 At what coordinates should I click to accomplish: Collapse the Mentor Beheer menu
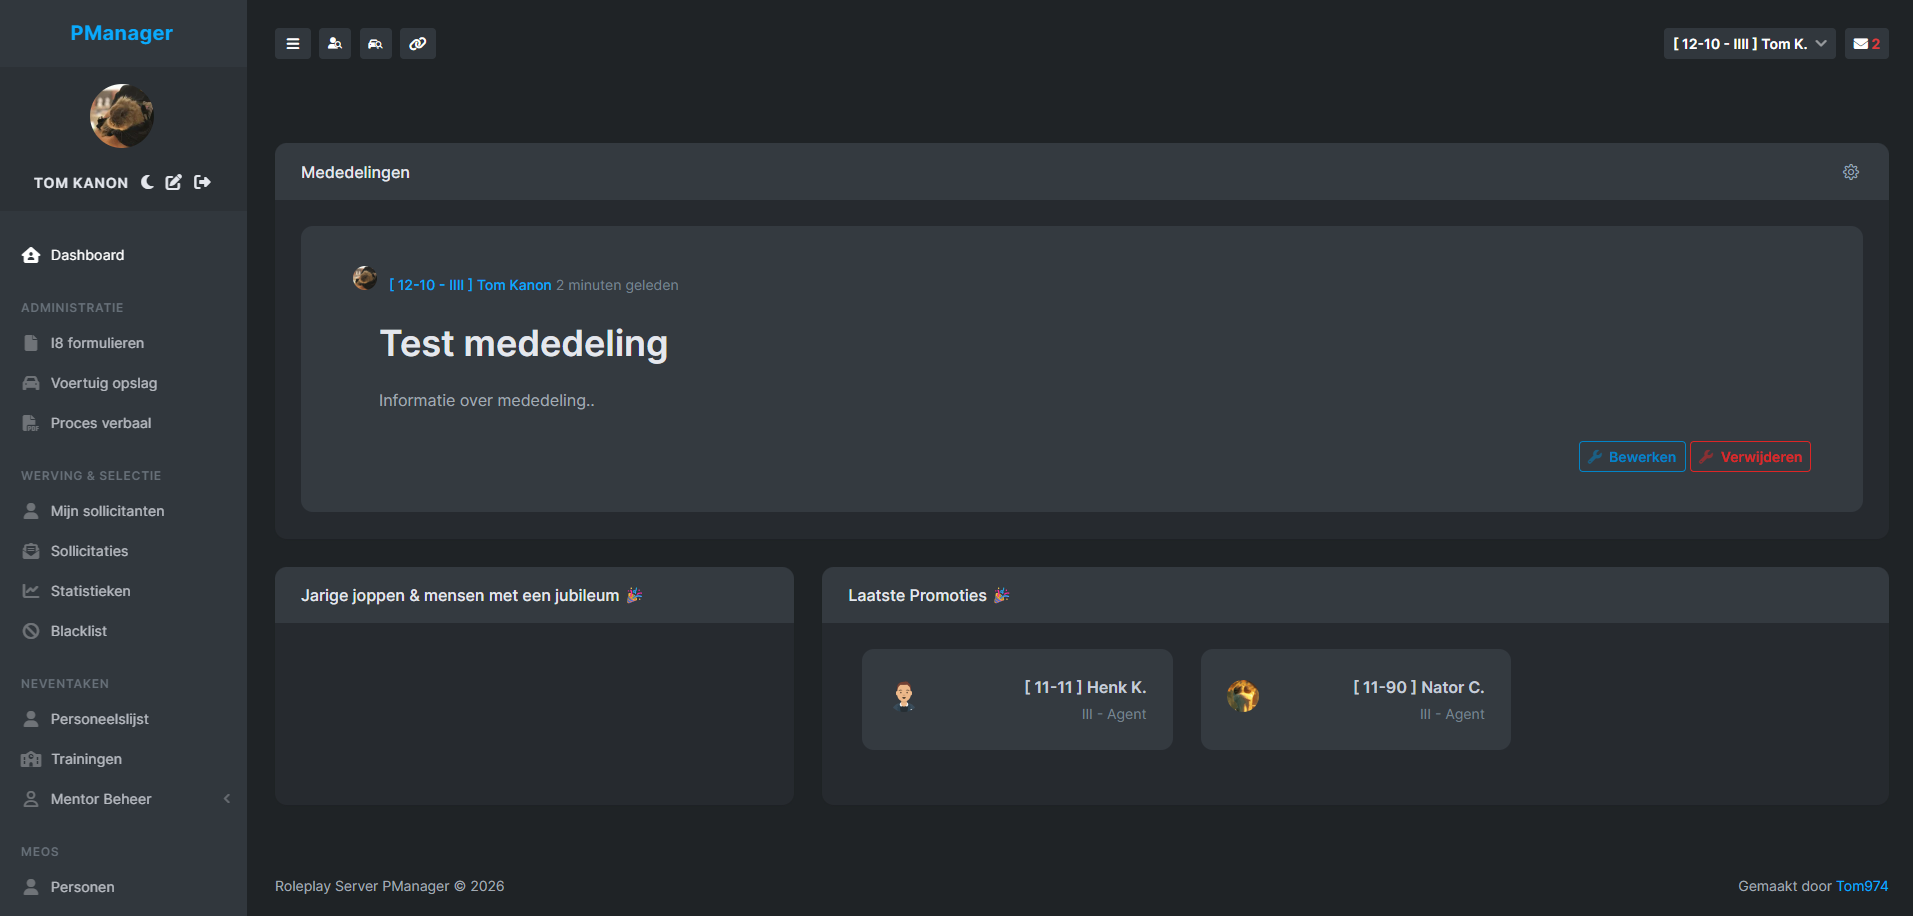coord(226,798)
